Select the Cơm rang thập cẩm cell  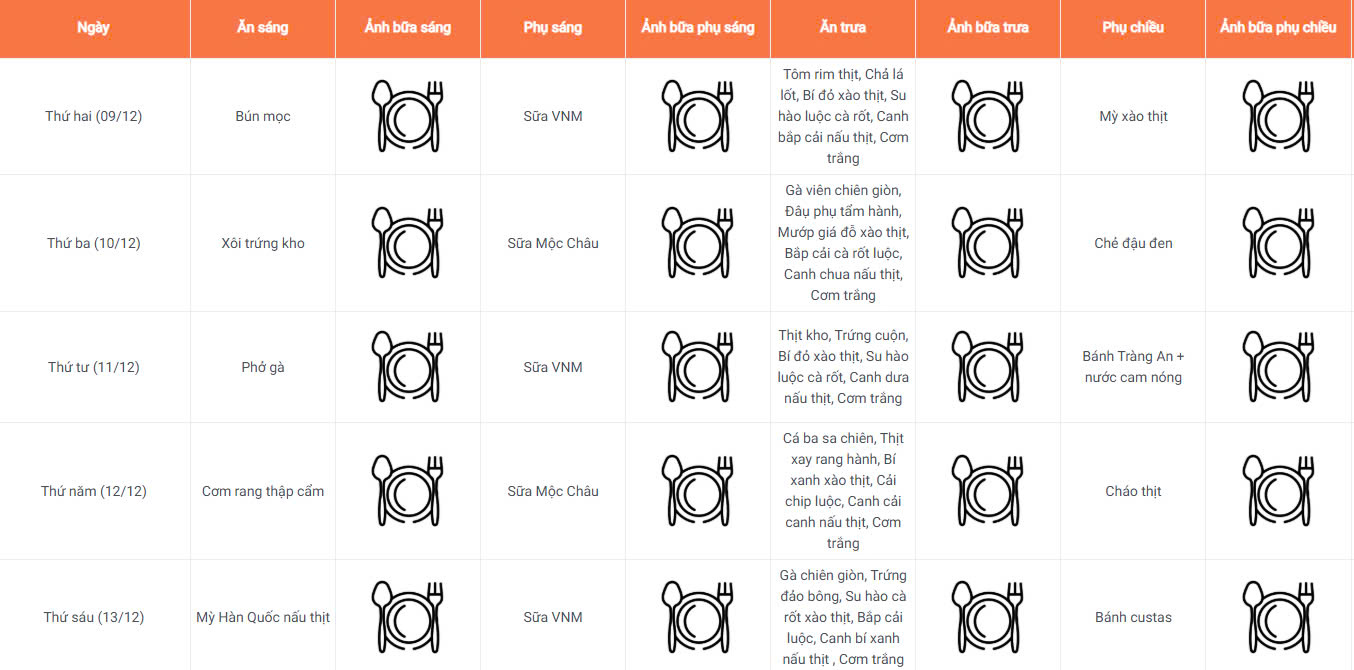[x=263, y=491]
